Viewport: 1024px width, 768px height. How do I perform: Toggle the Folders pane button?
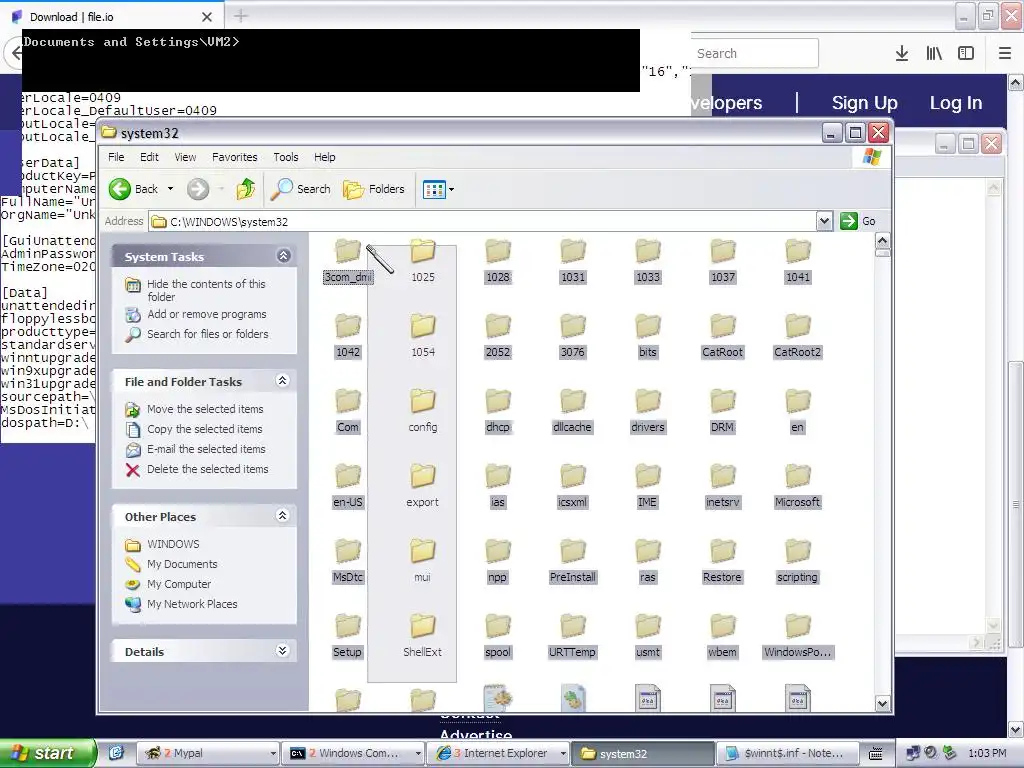click(374, 189)
